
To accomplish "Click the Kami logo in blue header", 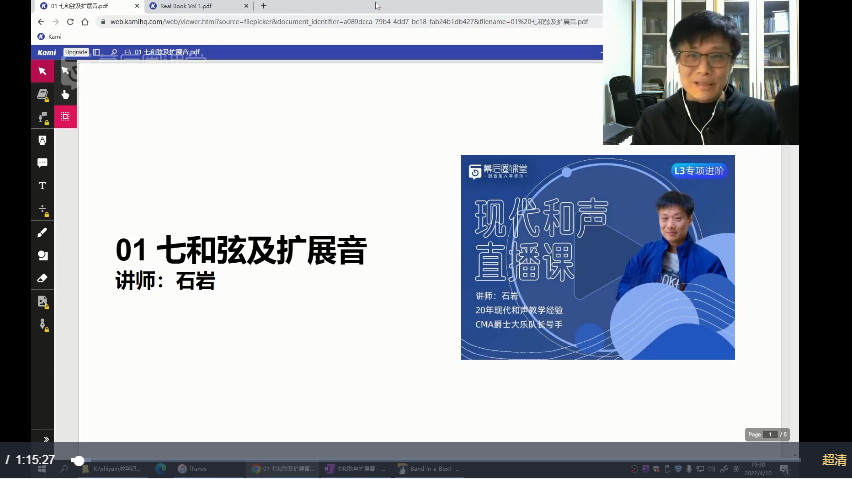I will (x=47, y=52).
